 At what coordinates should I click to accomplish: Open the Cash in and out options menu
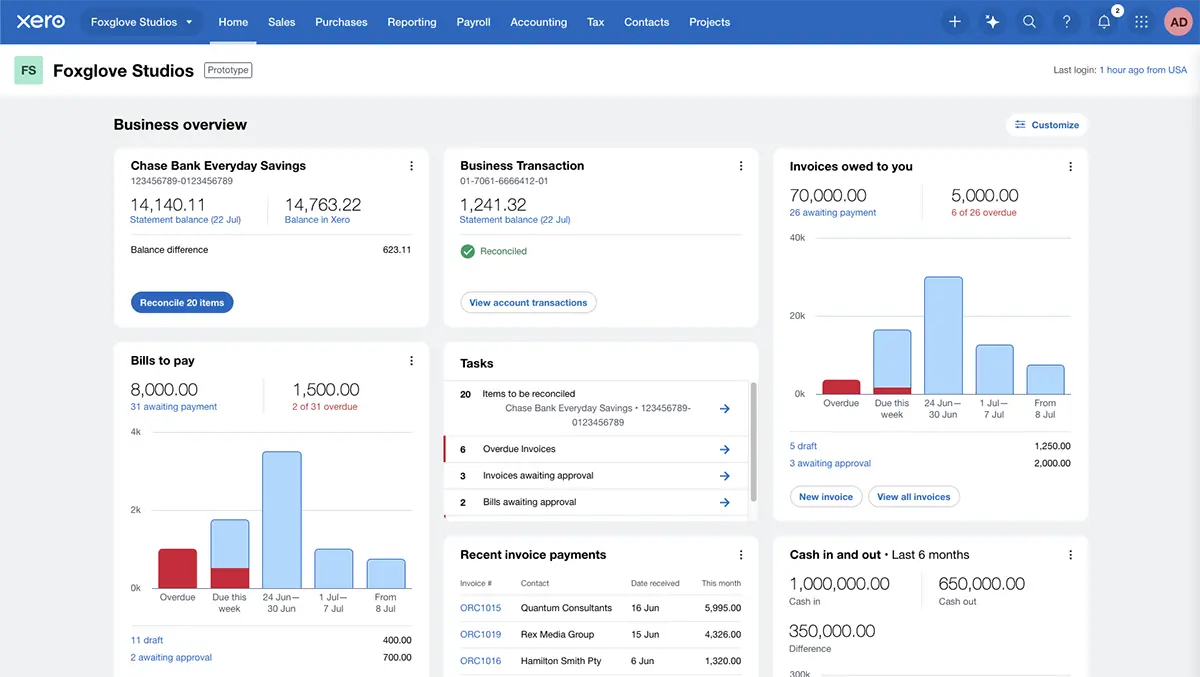(1070, 554)
